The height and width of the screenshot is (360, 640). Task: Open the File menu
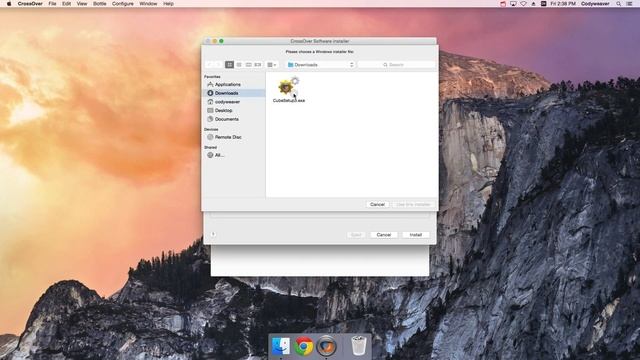pyautogui.click(x=52, y=4)
